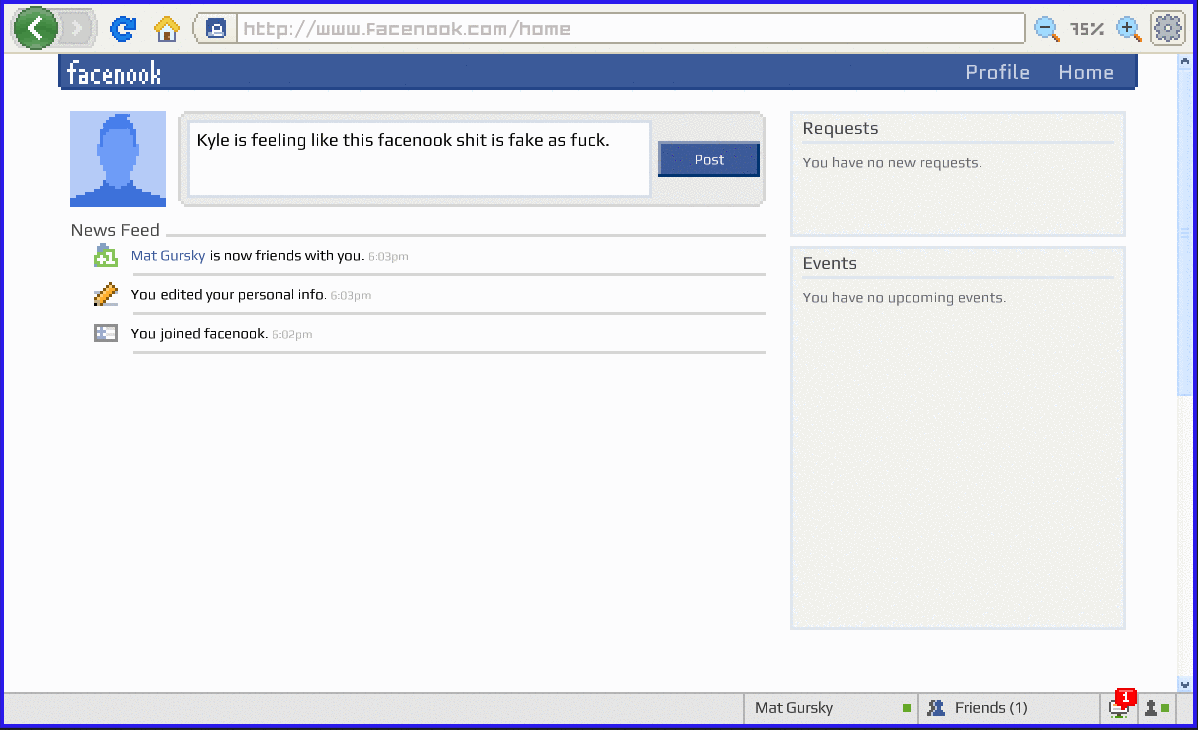The height and width of the screenshot is (730, 1198).
Task: Open the Home page tab
Action: [x=1086, y=72]
